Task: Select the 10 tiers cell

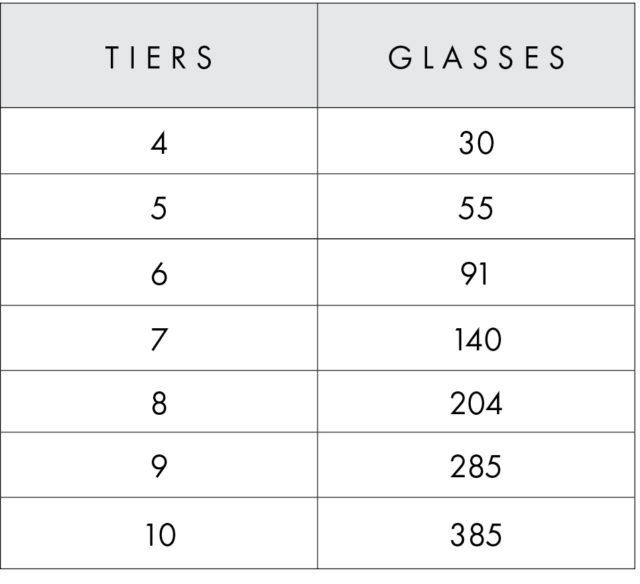Action: point(159,535)
